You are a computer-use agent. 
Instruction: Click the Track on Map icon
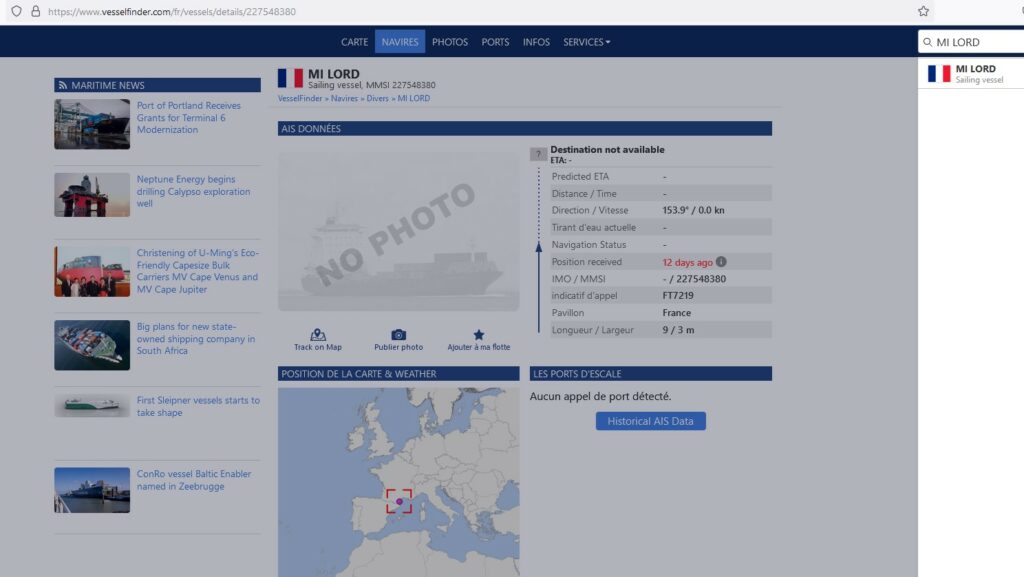318,335
